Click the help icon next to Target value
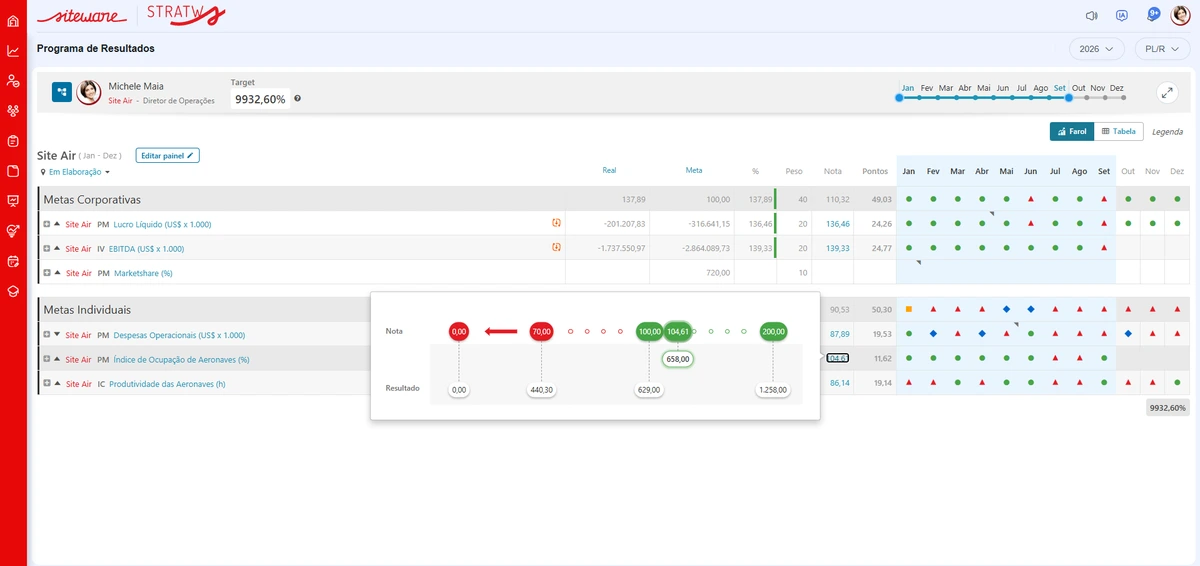 [297, 99]
